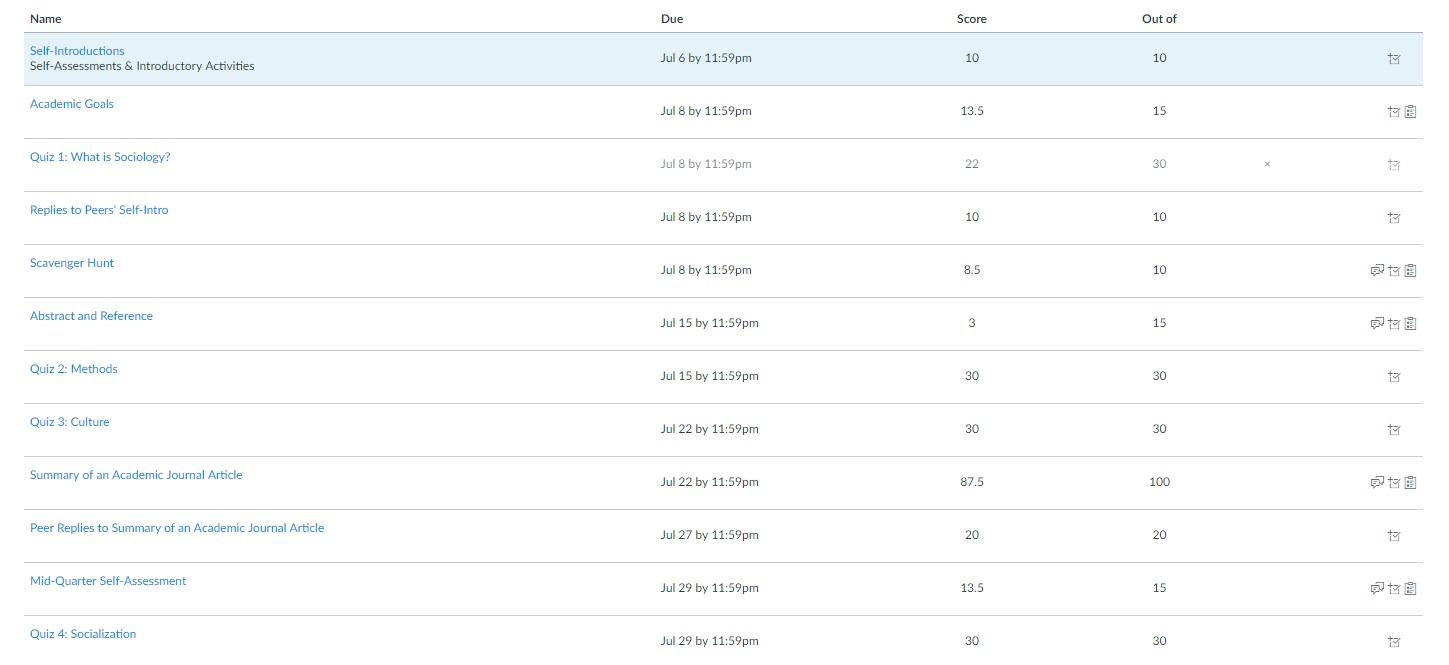Open Peer Replies to Summary assignment link
The height and width of the screenshot is (665, 1449).
177,528
